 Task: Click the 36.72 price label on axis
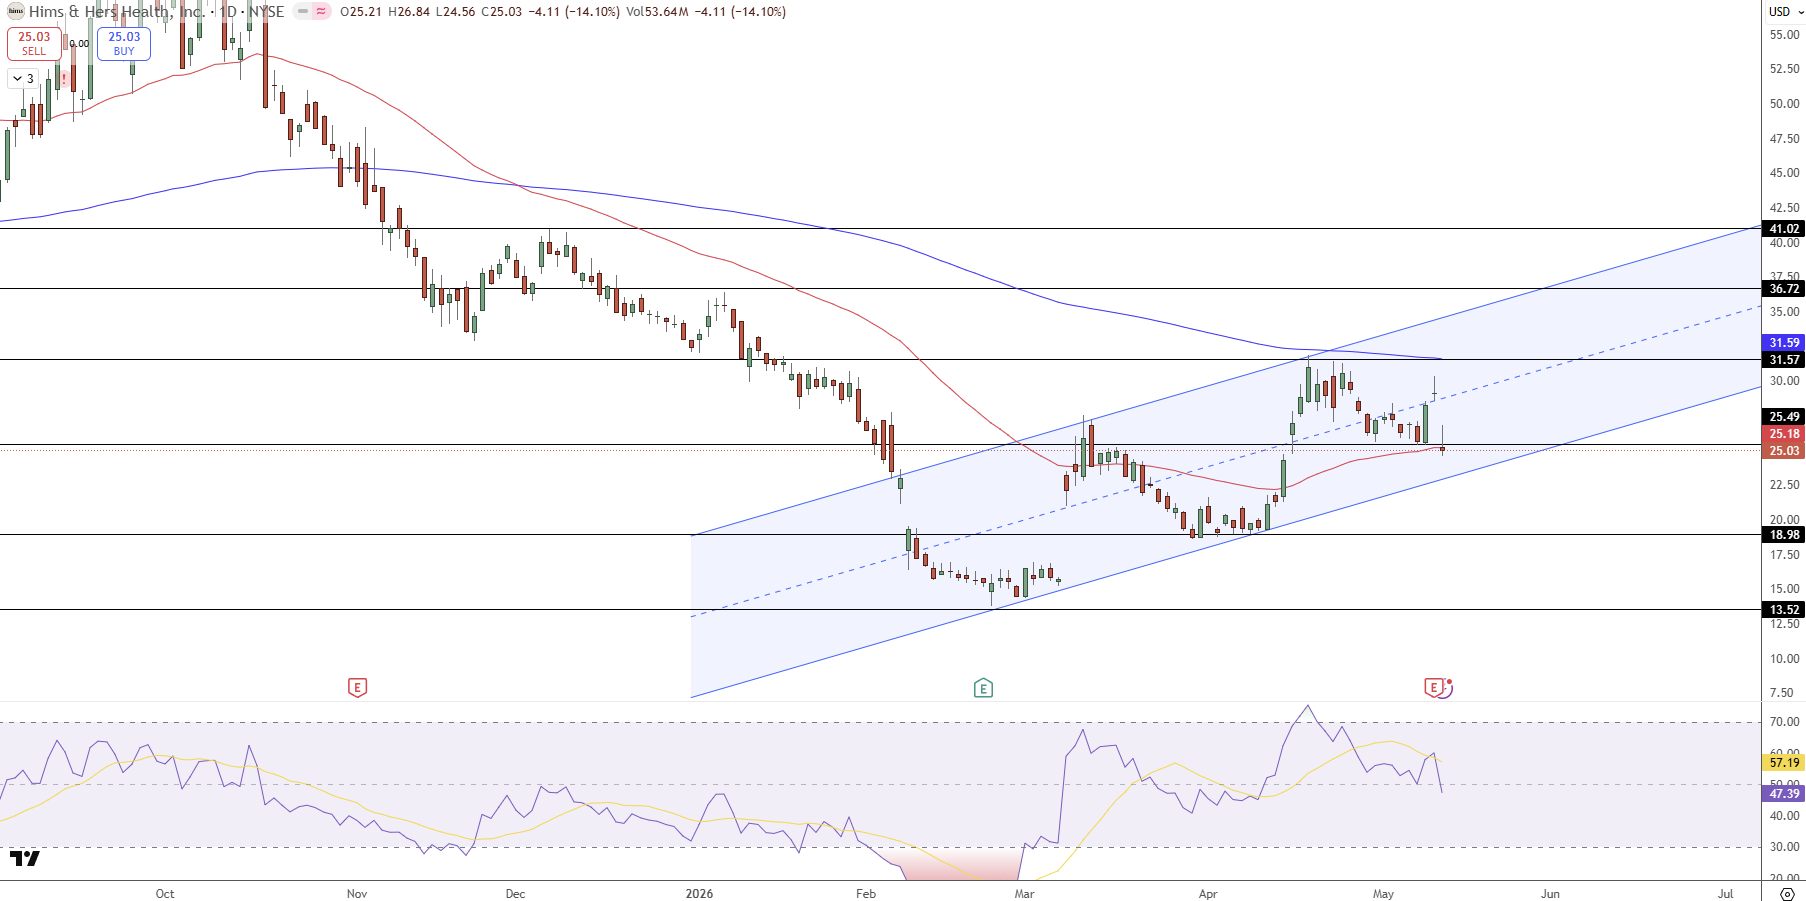point(1784,289)
